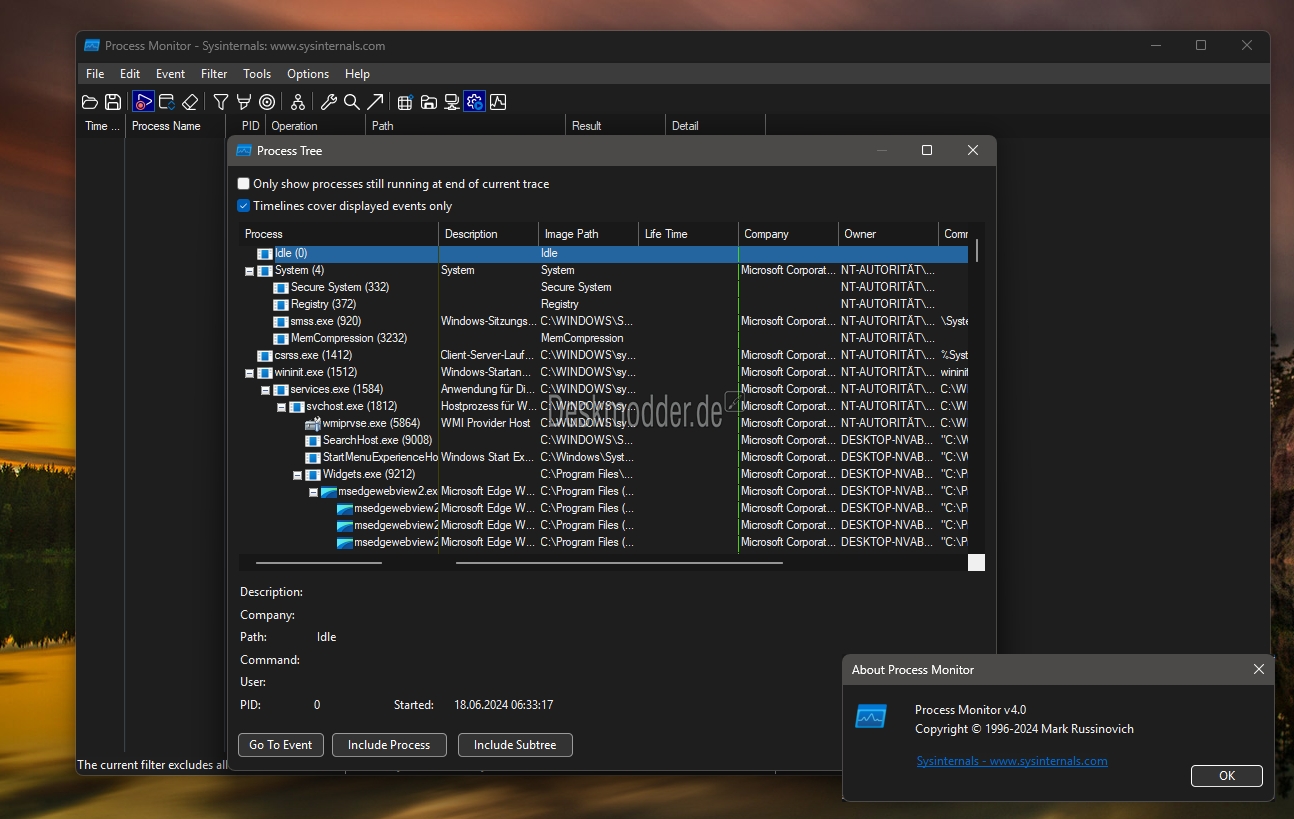
Task: Open the Tools menu
Action: 257,74
